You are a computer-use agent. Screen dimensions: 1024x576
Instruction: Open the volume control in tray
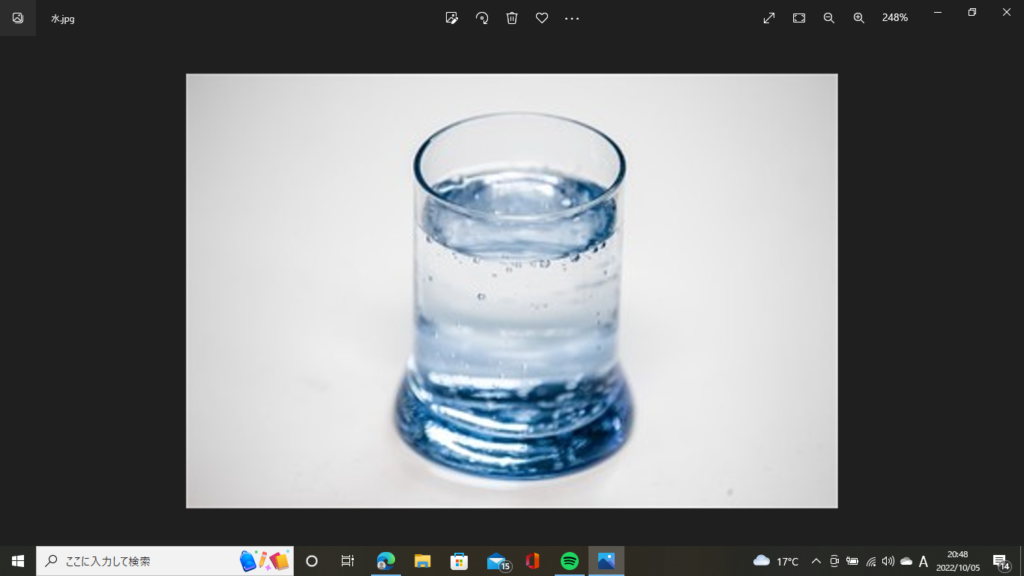888,561
